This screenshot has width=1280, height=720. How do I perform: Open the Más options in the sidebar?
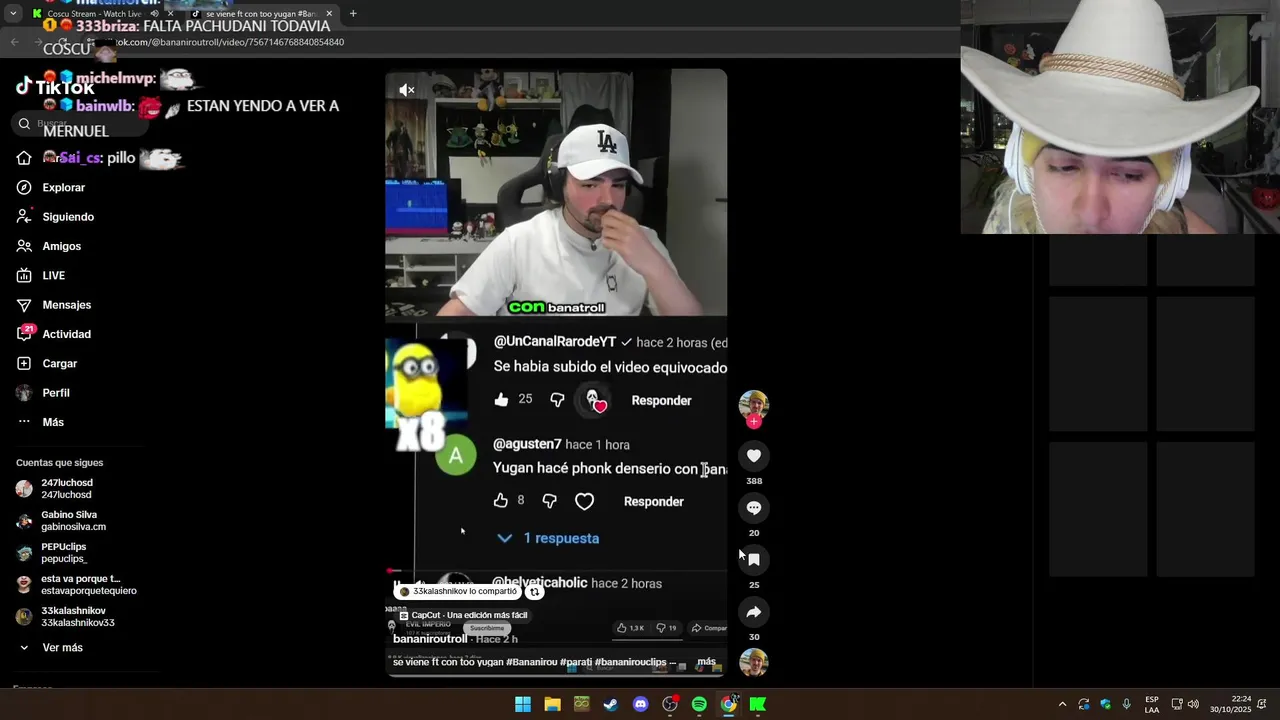(x=40, y=422)
